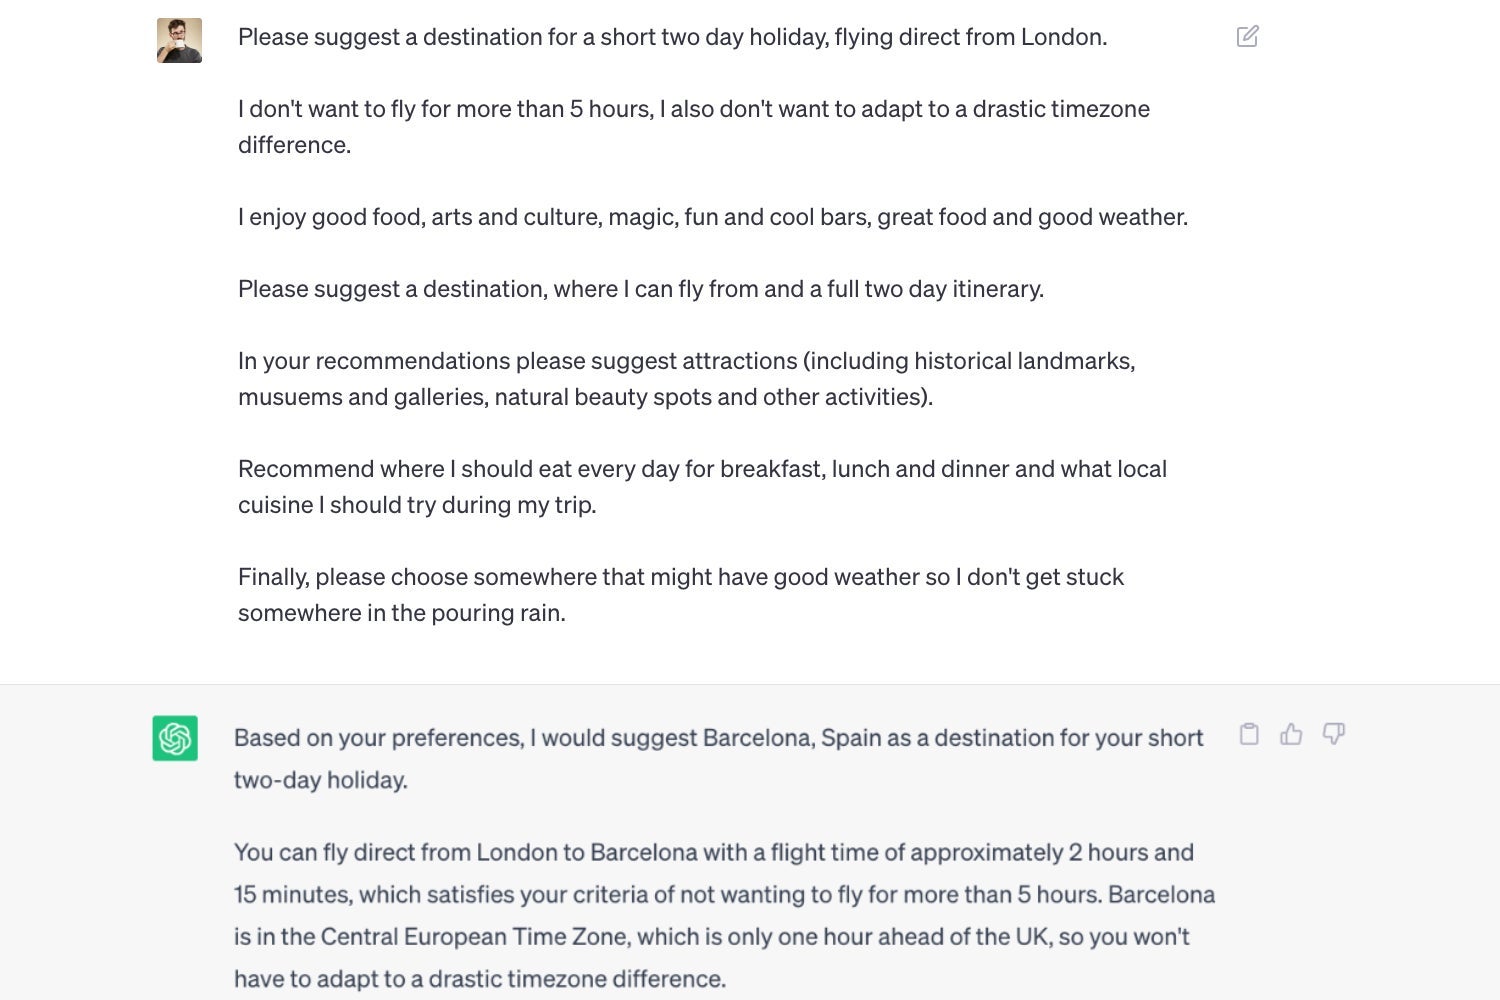Click the text "two-day holiday." in the reply

pos(321,780)
